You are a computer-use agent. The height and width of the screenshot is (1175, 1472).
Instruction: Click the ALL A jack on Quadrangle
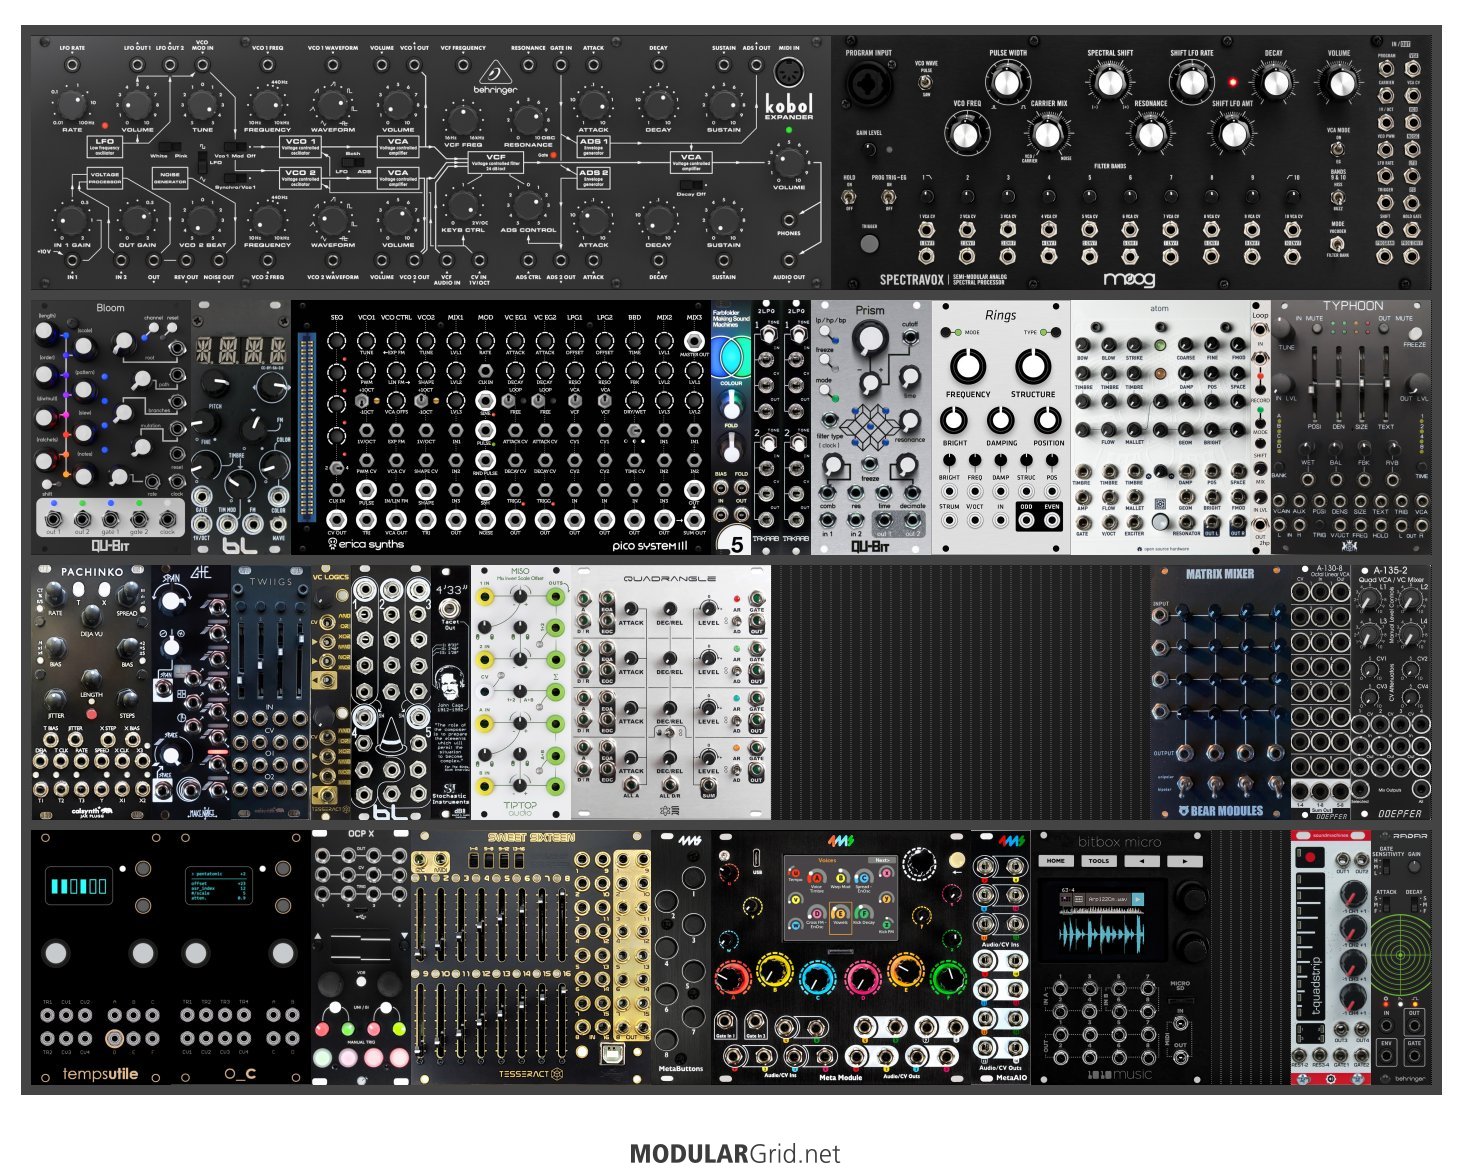pyautogui.click(x=631, y=783)
